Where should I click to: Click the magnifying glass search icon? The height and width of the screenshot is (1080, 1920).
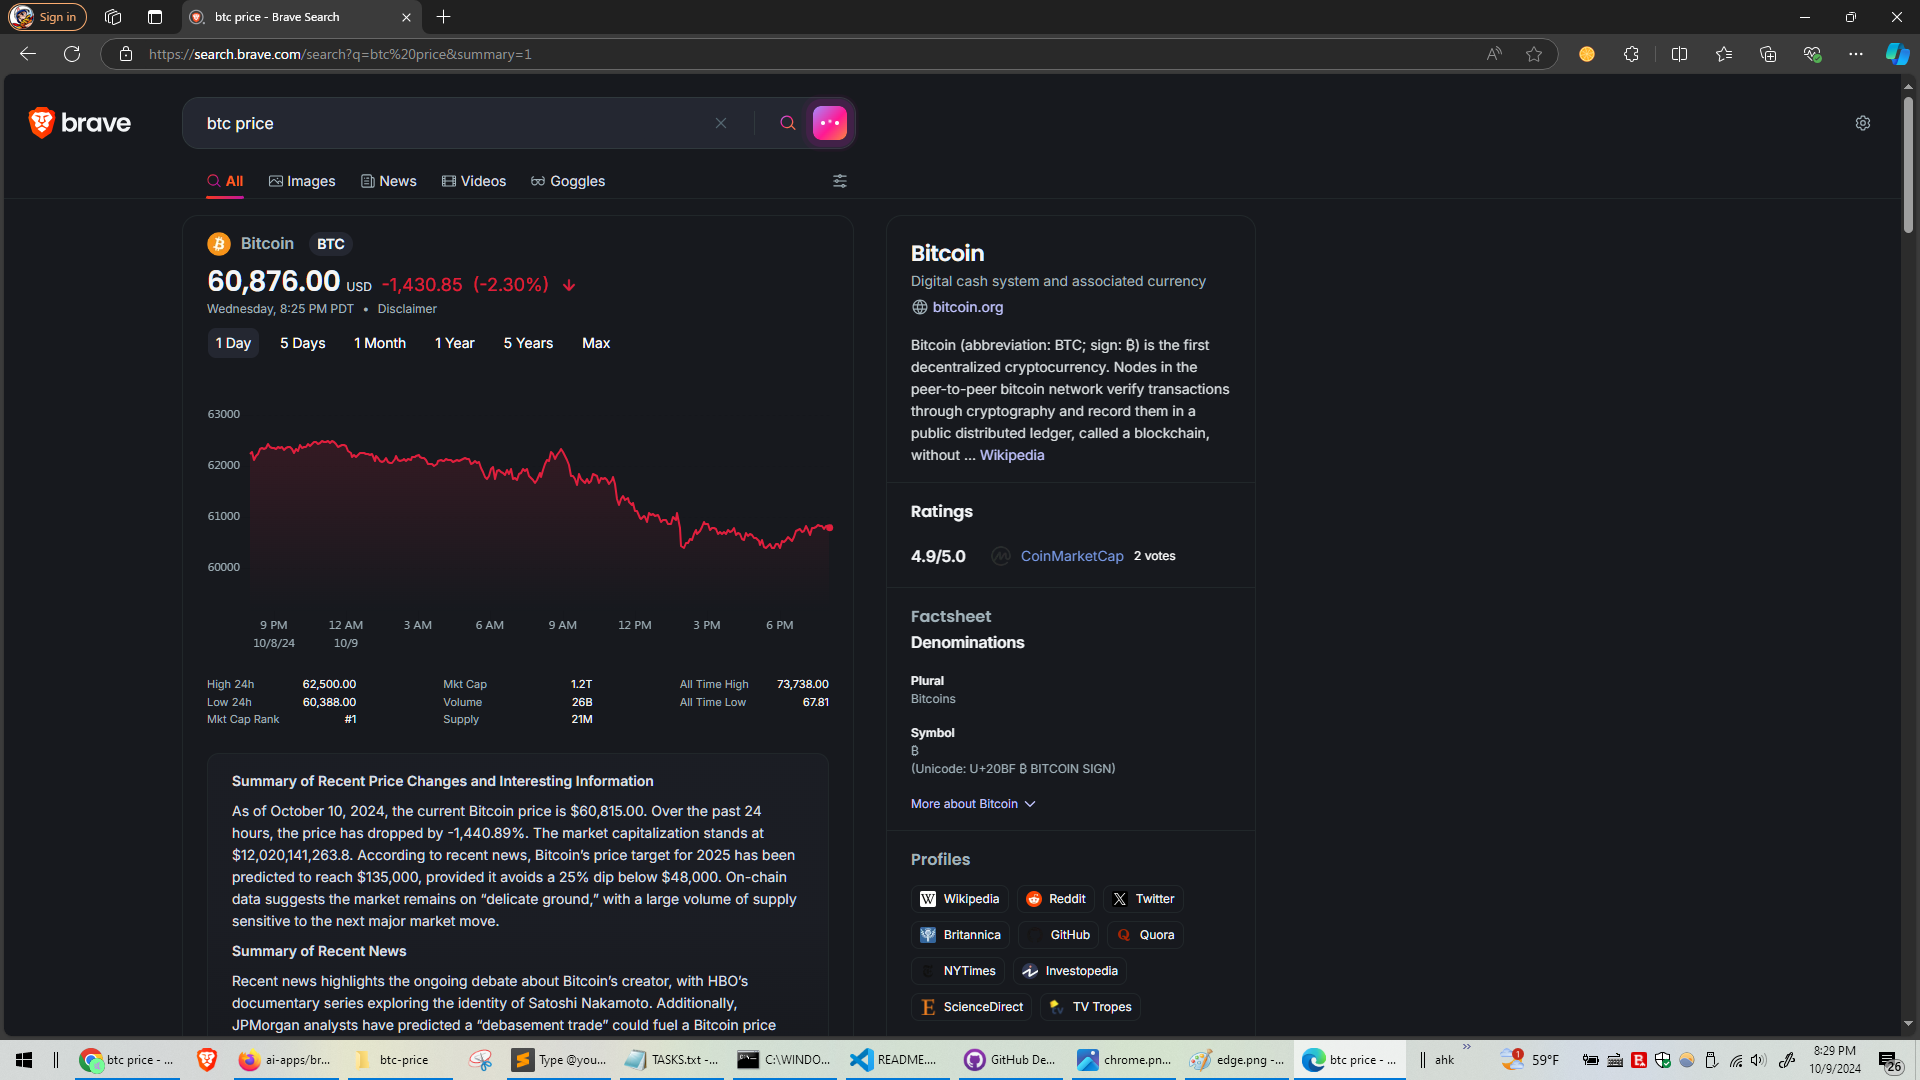tap(788, 123)
